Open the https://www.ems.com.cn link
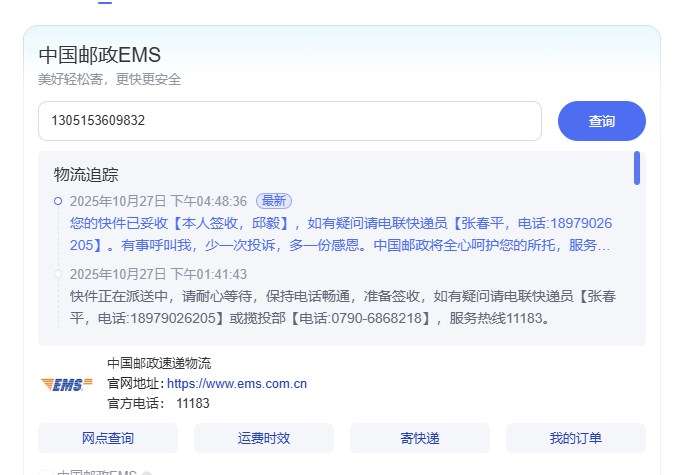Viewport: 689px width, 475px height. pos(236,383)
